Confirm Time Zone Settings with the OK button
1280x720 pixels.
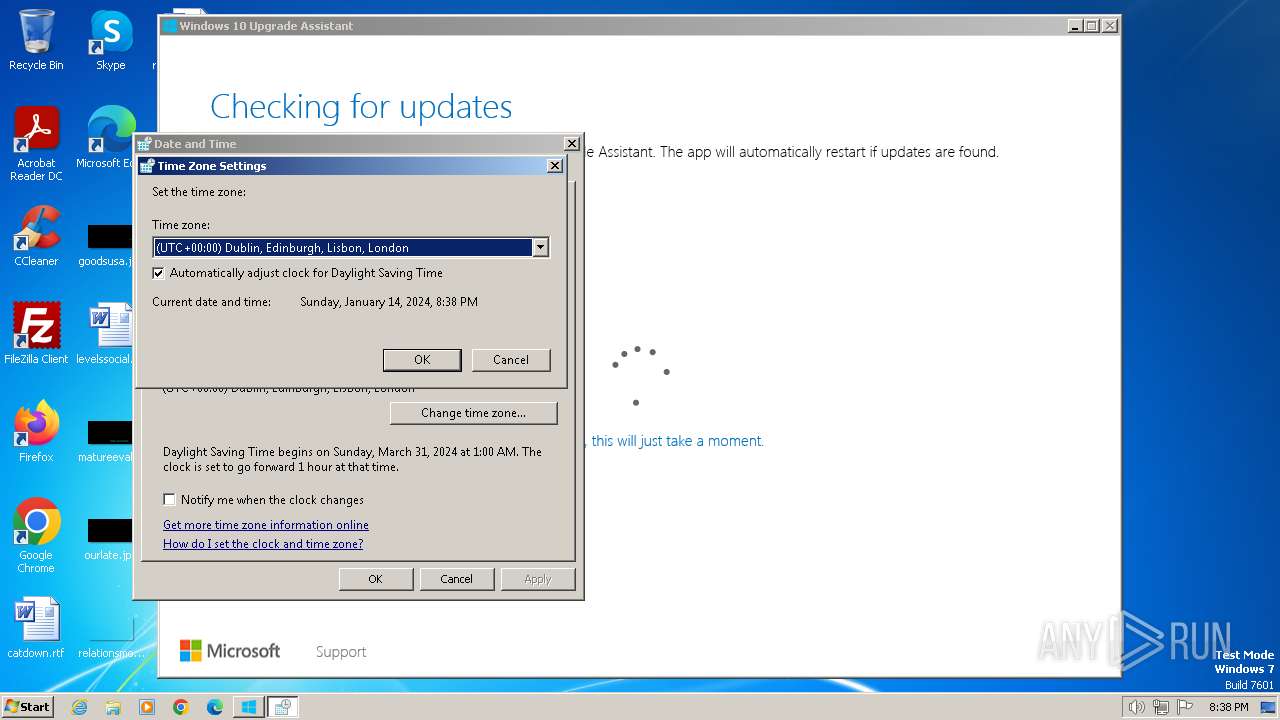pyautogui.click(x=422, y=360)
